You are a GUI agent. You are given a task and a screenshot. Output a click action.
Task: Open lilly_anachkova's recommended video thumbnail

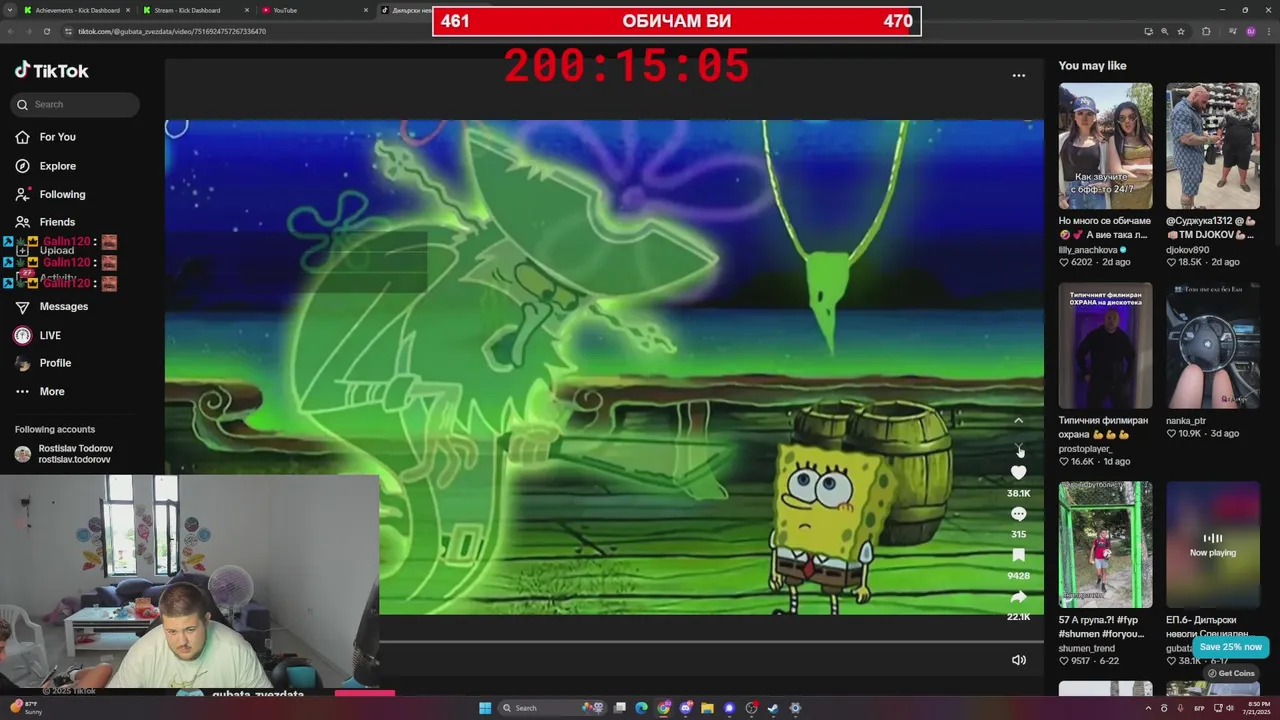(x=1105, y=146)
